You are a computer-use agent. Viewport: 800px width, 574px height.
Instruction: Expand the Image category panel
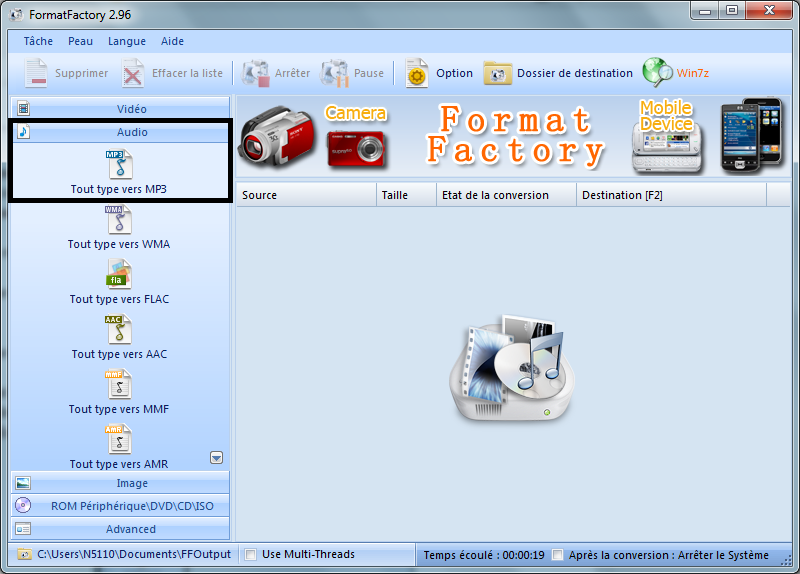pyautogui.click(x=120, y=483)
